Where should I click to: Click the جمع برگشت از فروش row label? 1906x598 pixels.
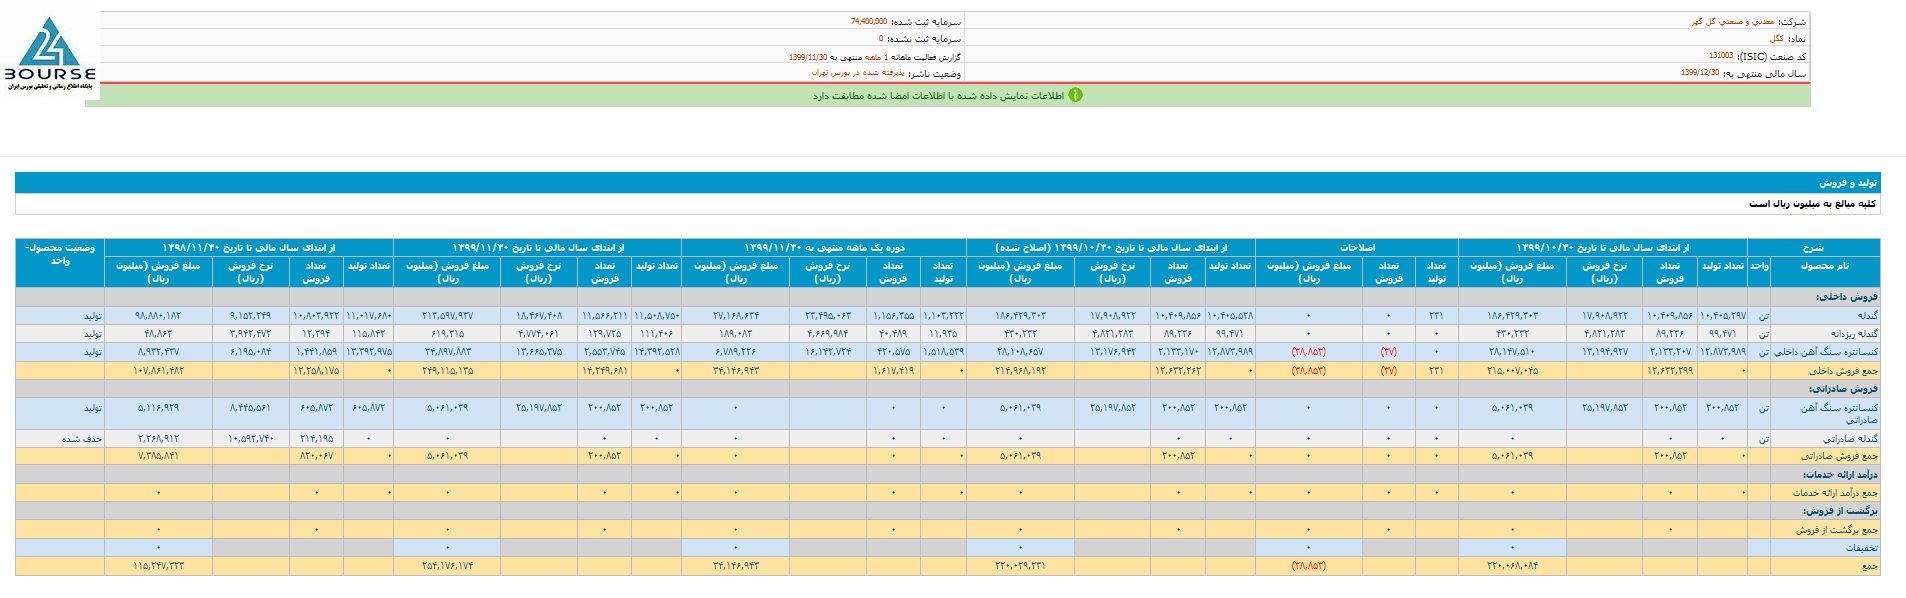click(x=1836, y=530)
